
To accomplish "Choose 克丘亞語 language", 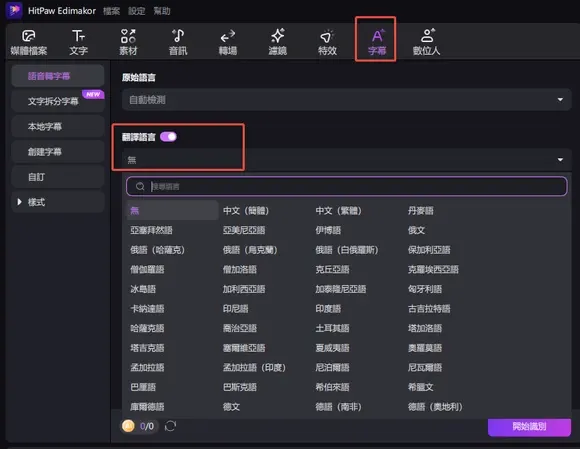I will (332, 269).
